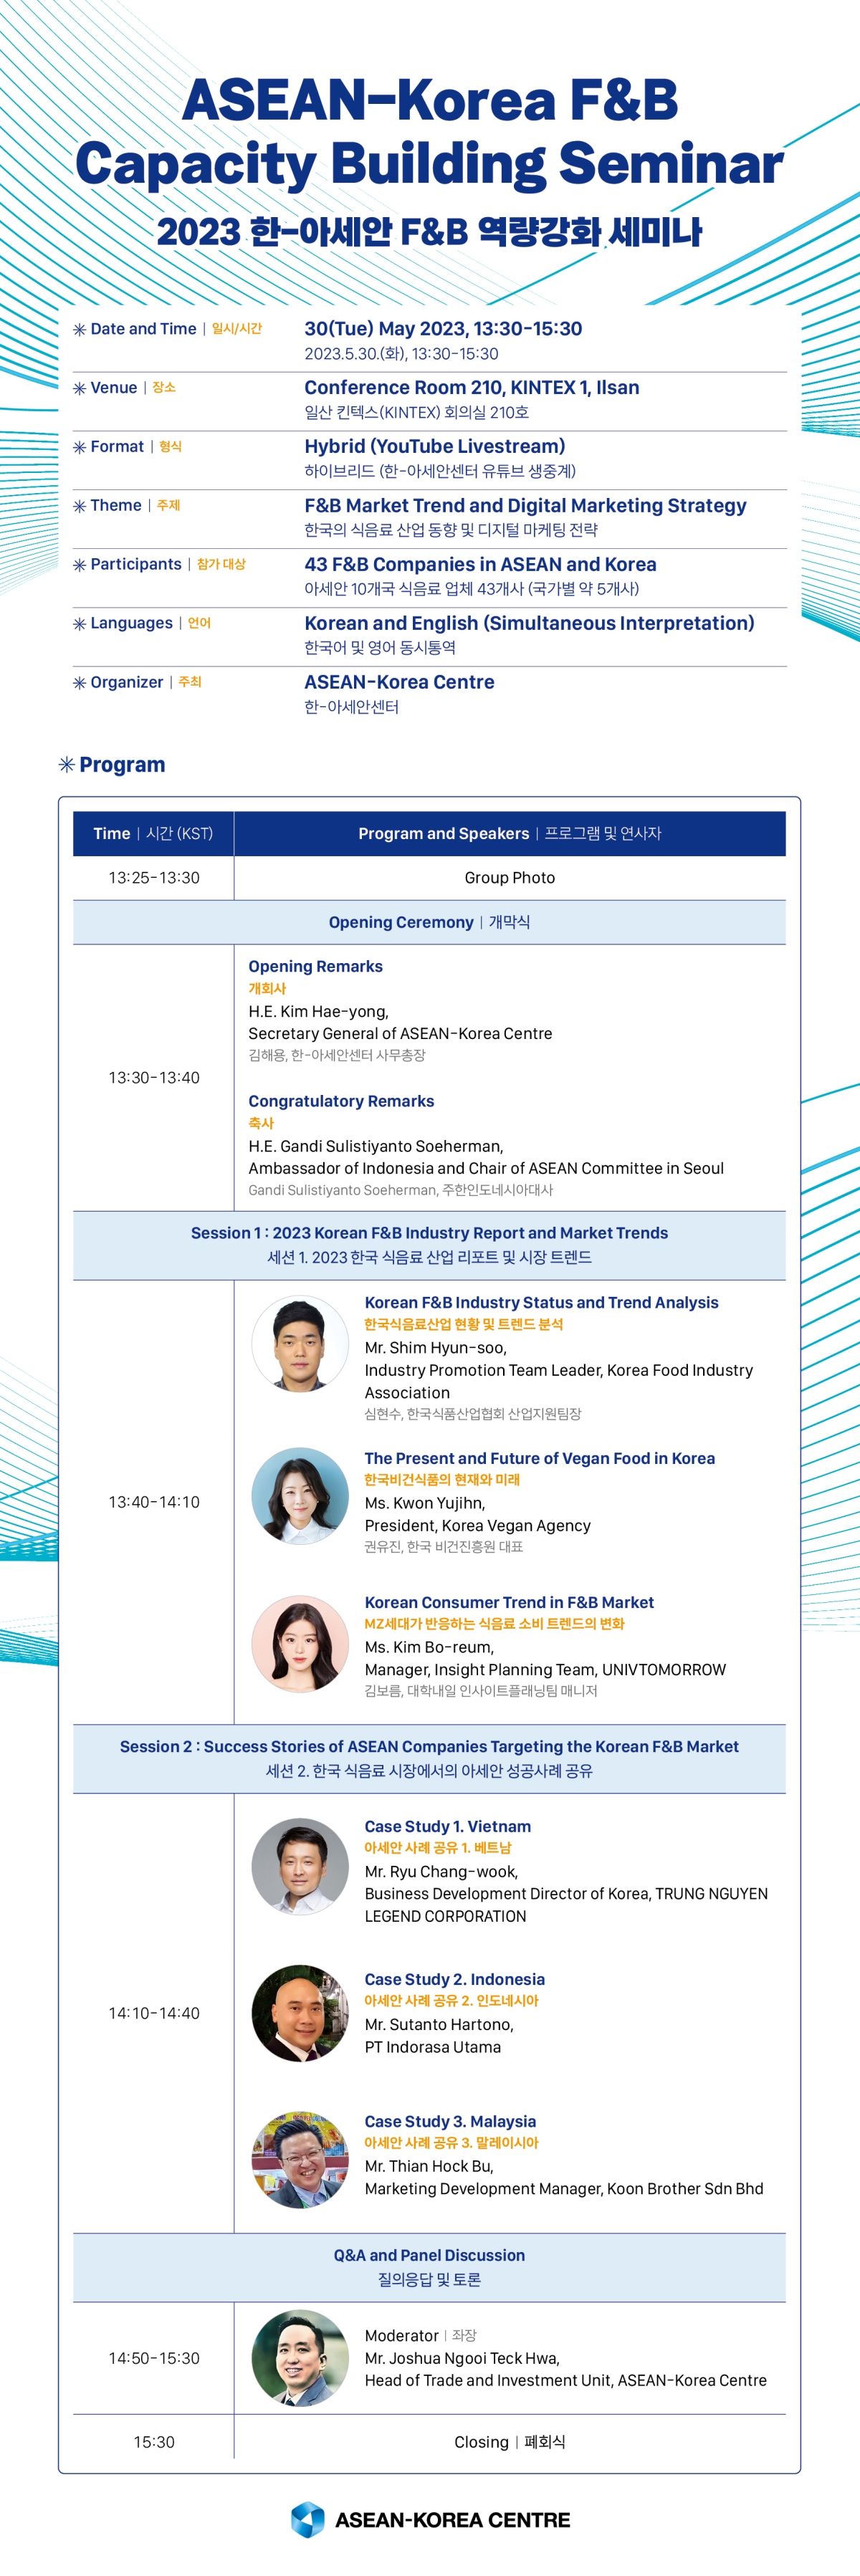This screenshot has height=2576, width=860.
Task: Click the "Session 2 : Success Stories of ASEAN Companies" heading
Action: 429,1746
